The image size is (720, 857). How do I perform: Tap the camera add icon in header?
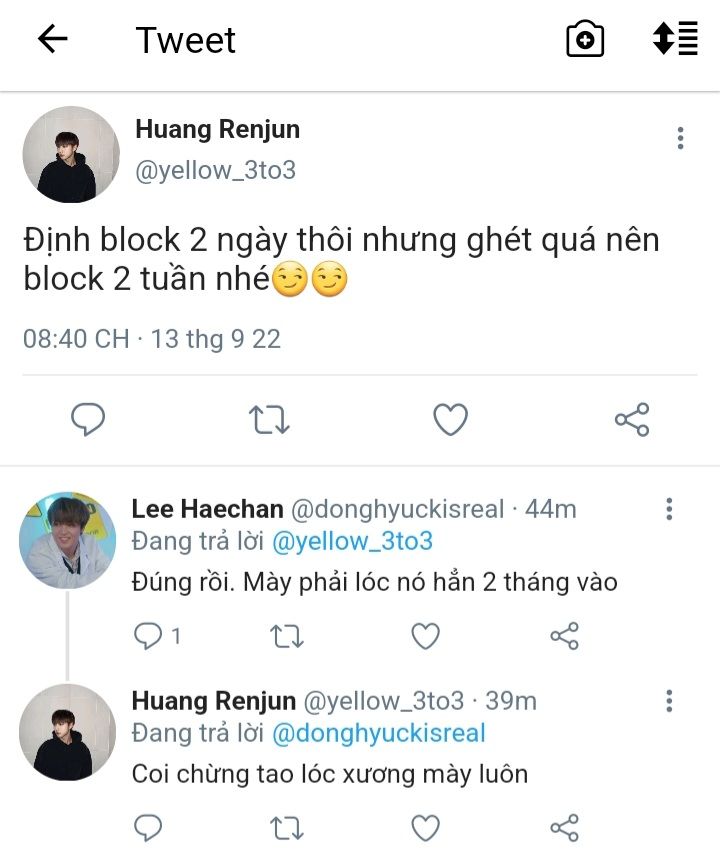[x=585, y=40]
